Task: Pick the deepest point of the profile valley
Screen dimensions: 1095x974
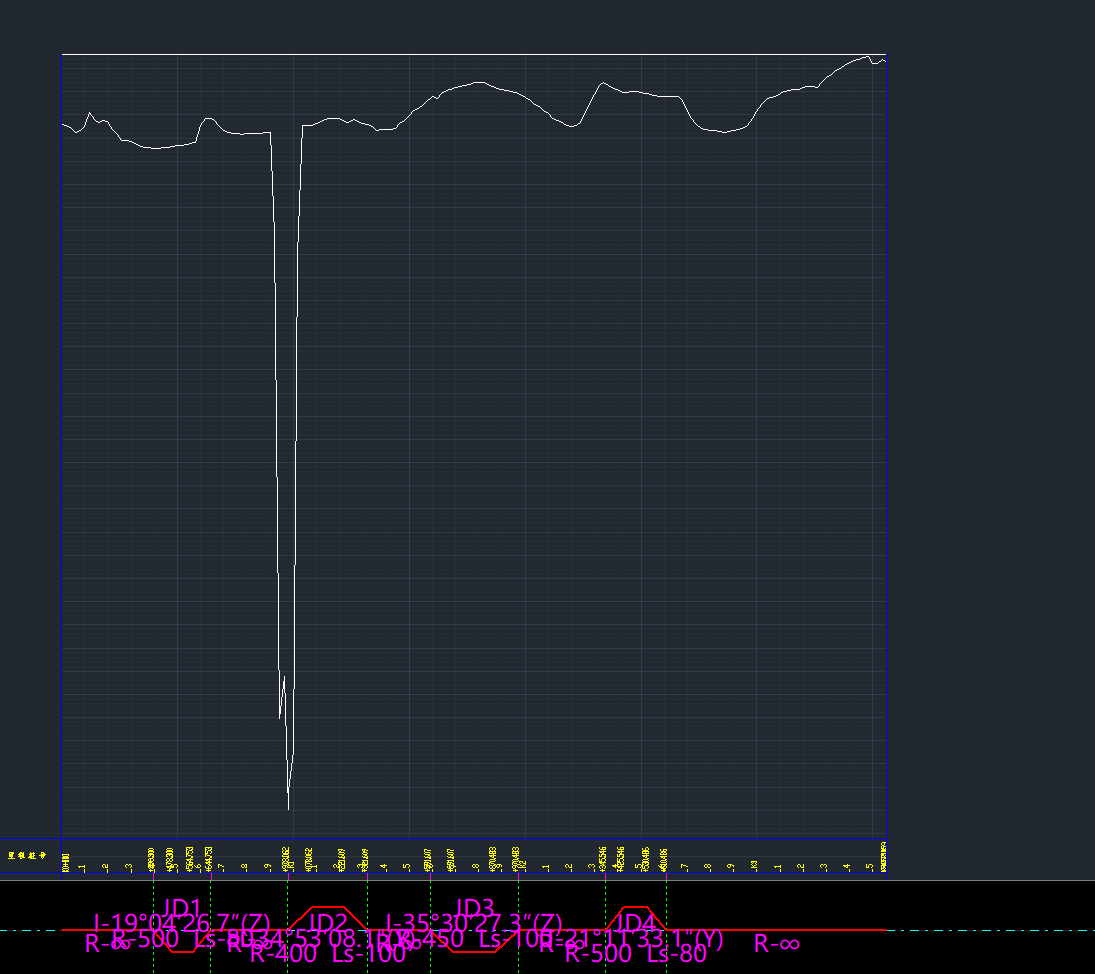Action: tap(289, 808)
